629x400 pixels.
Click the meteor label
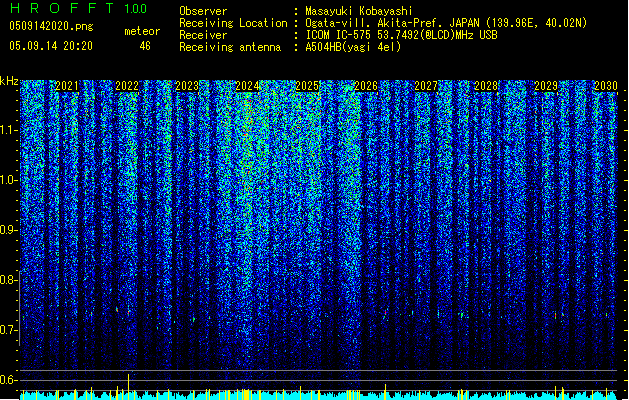pos(142,31)
